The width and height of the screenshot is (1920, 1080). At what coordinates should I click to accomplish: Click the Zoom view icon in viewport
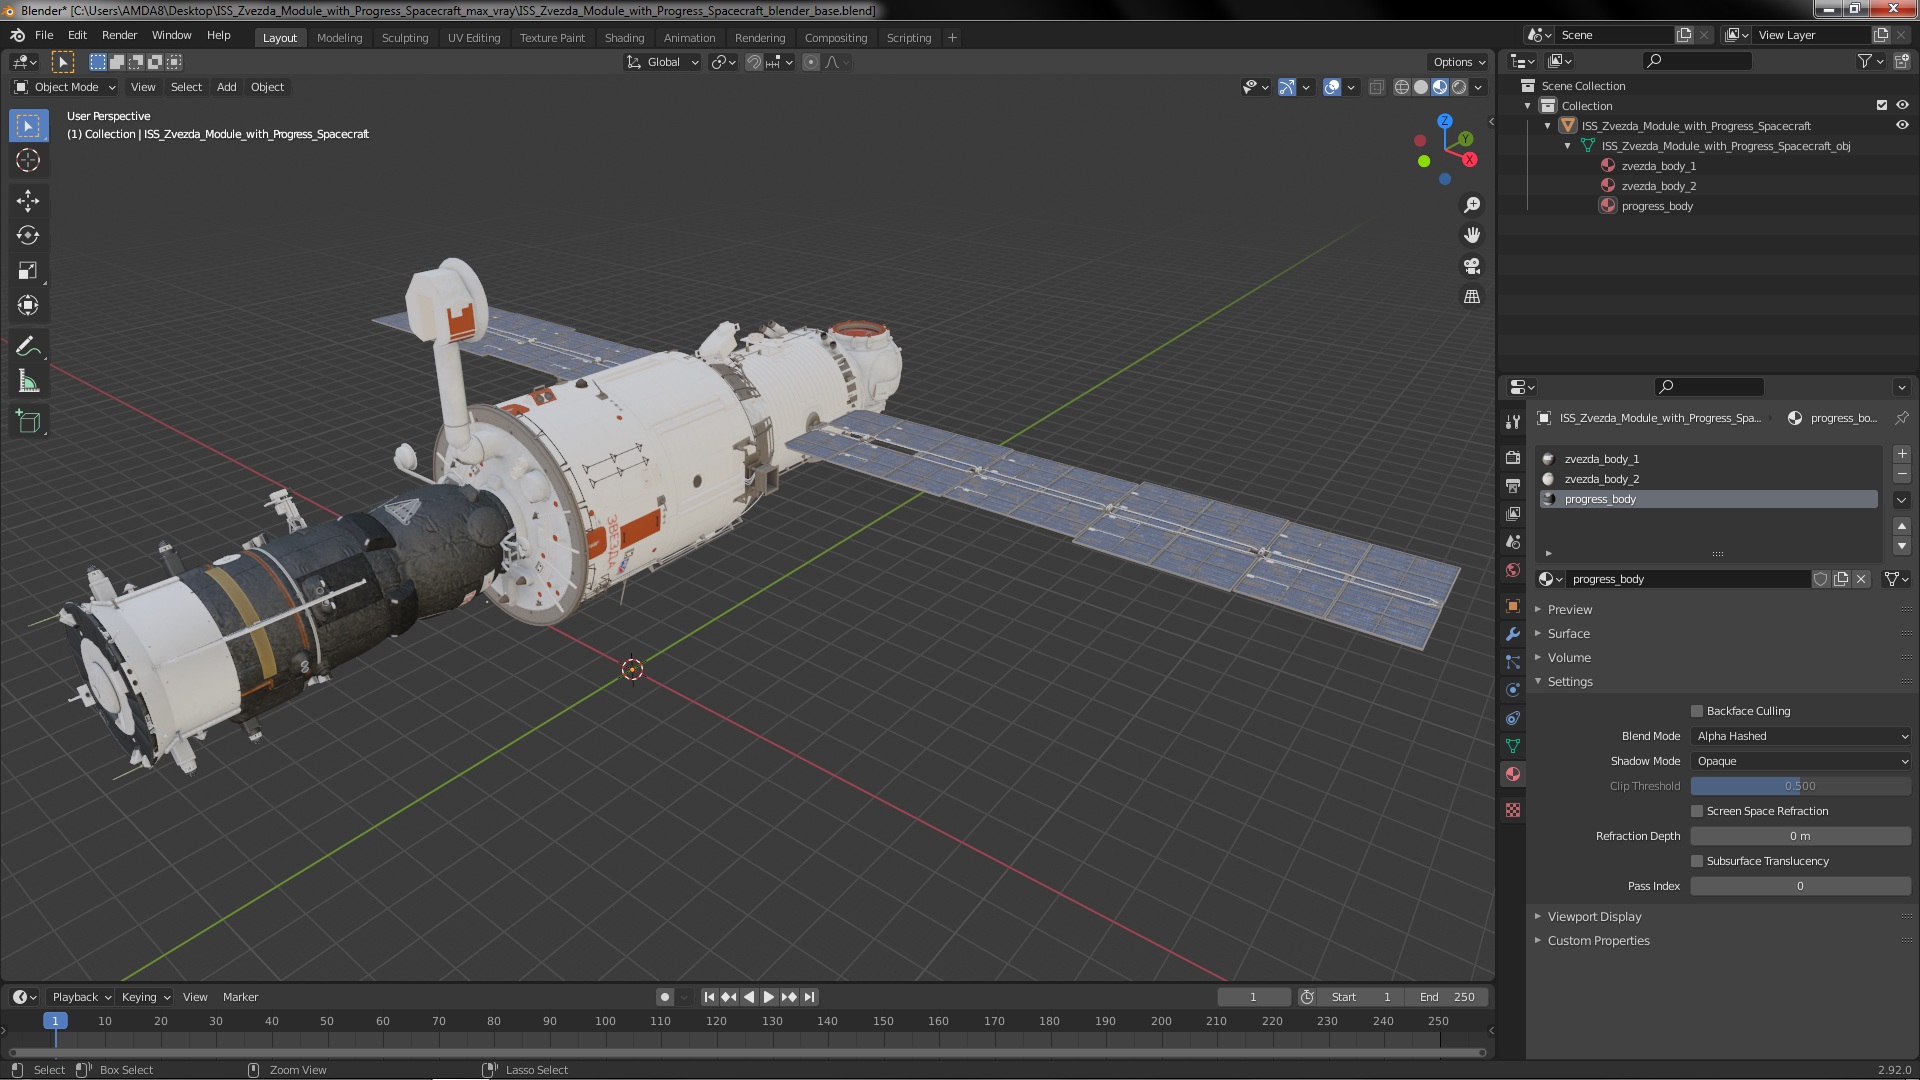click(1472, 205)
